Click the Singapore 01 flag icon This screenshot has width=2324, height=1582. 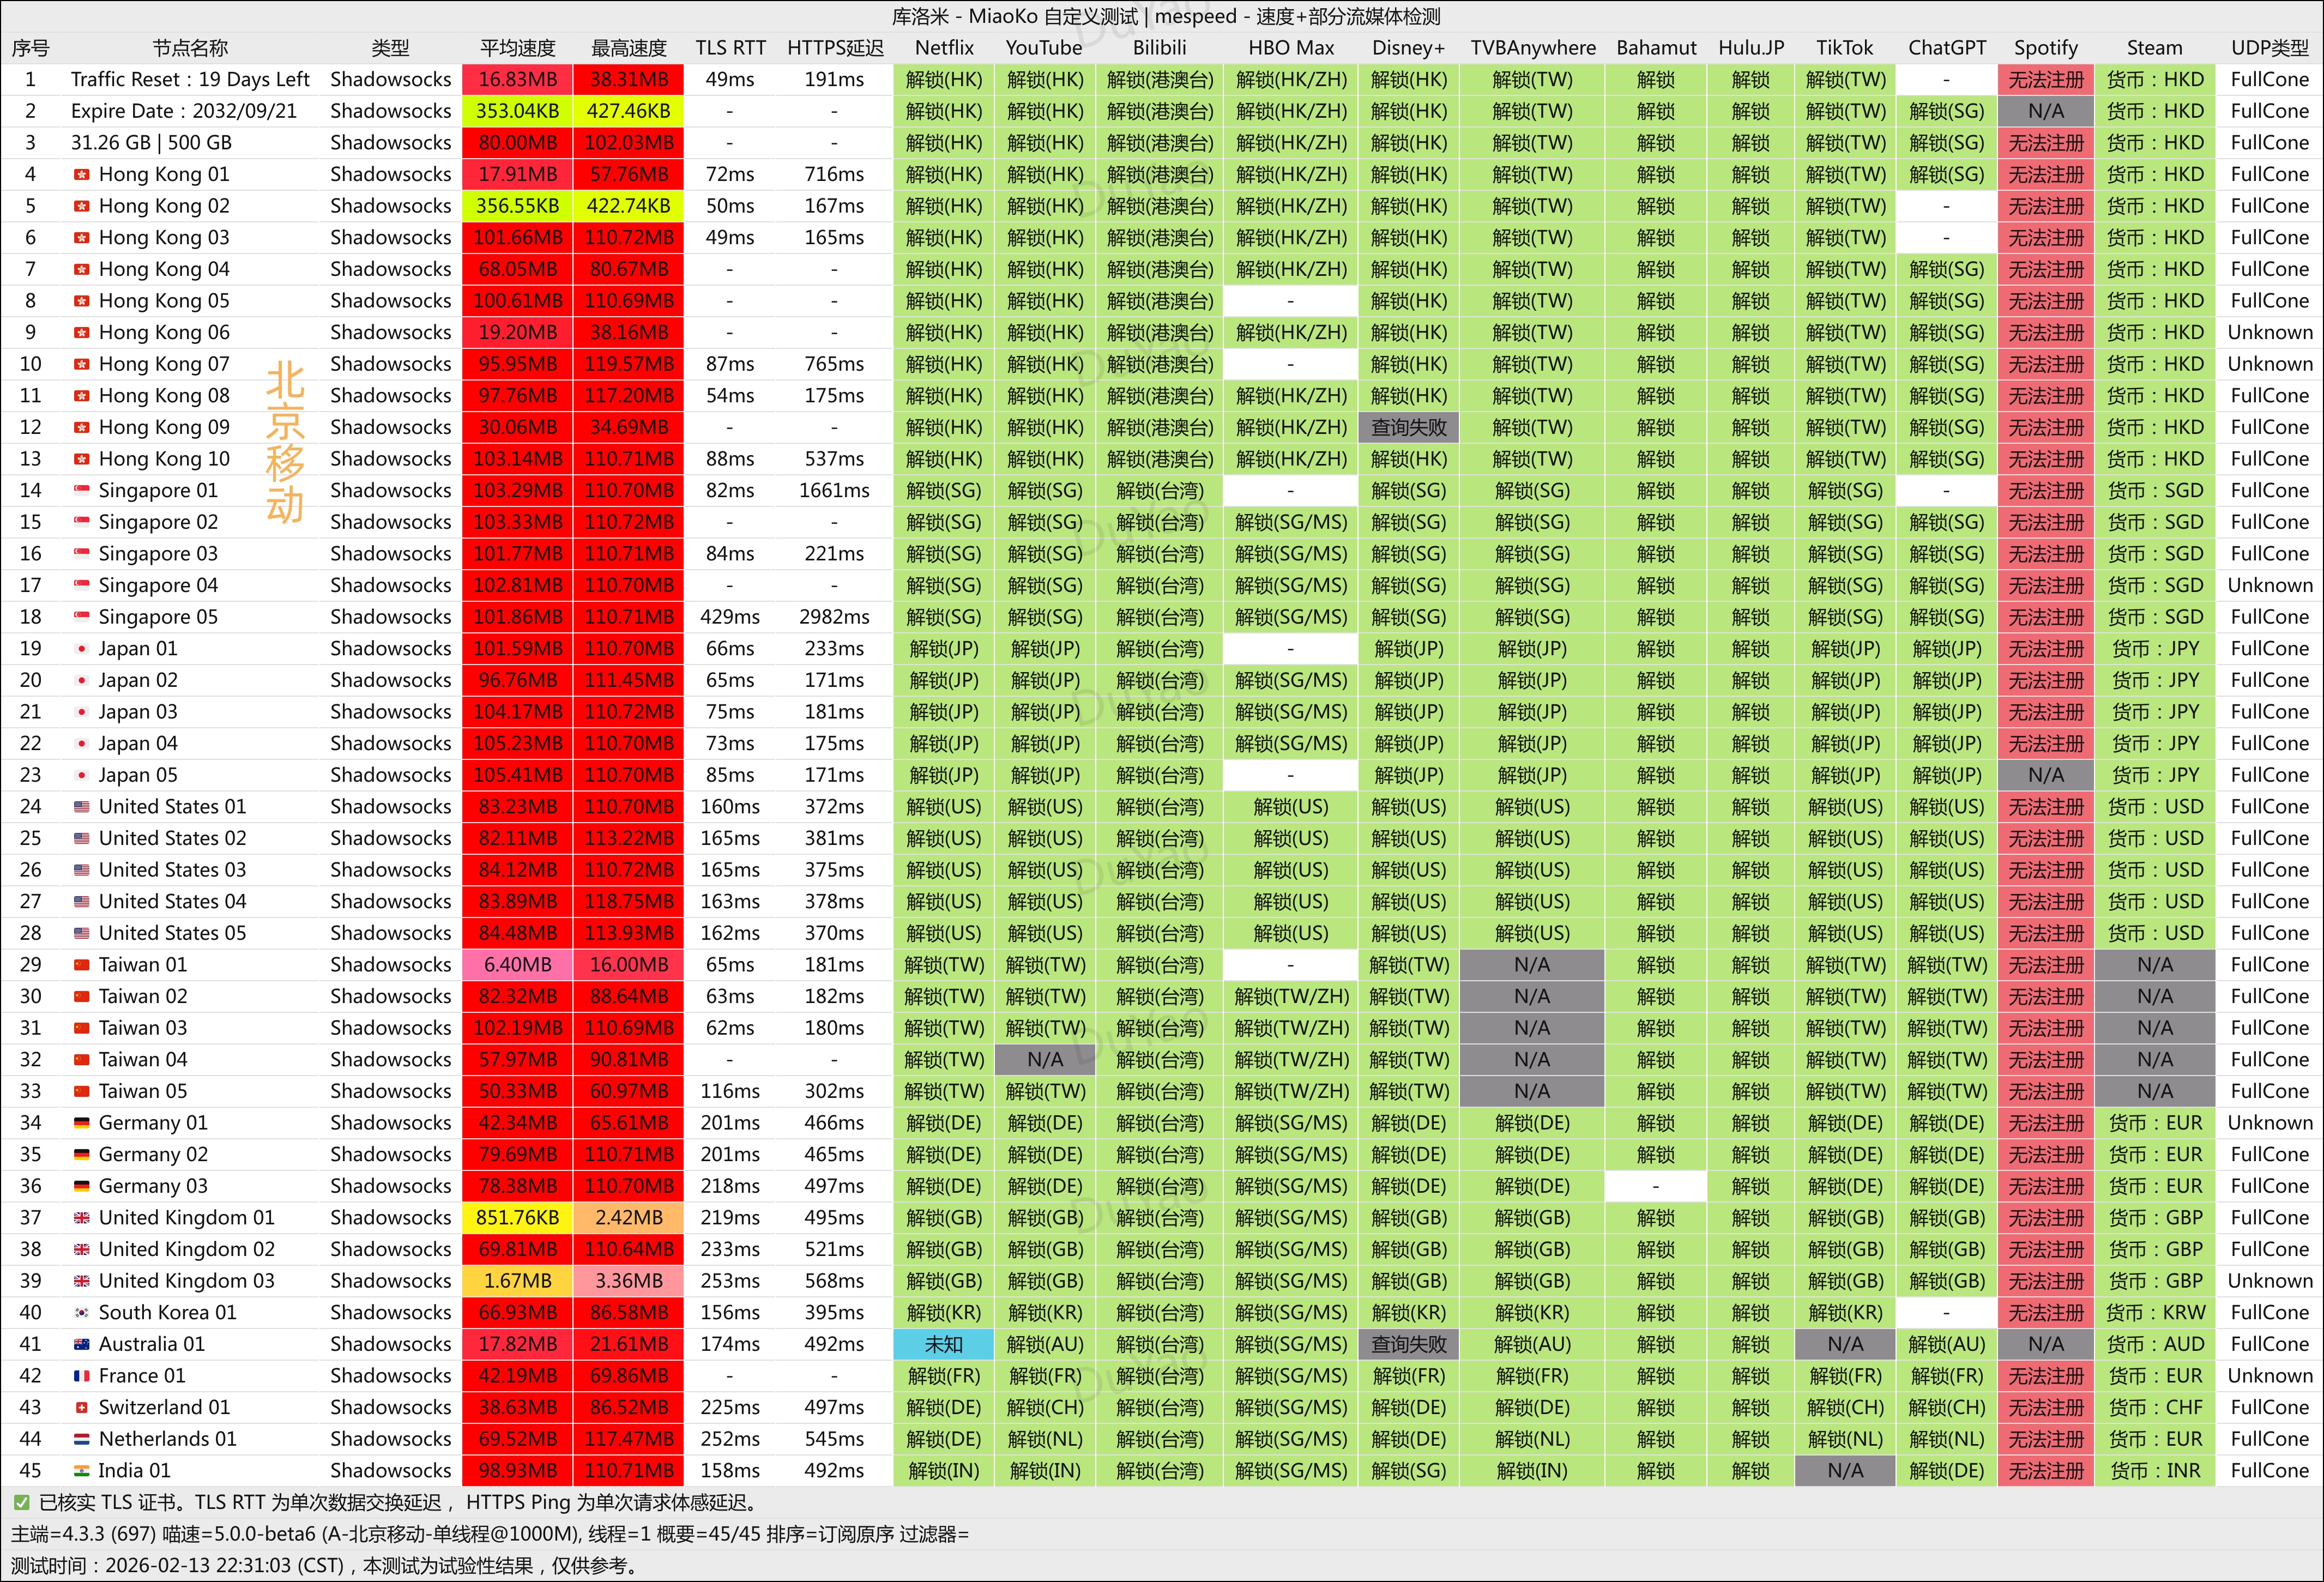pos(82,491)
